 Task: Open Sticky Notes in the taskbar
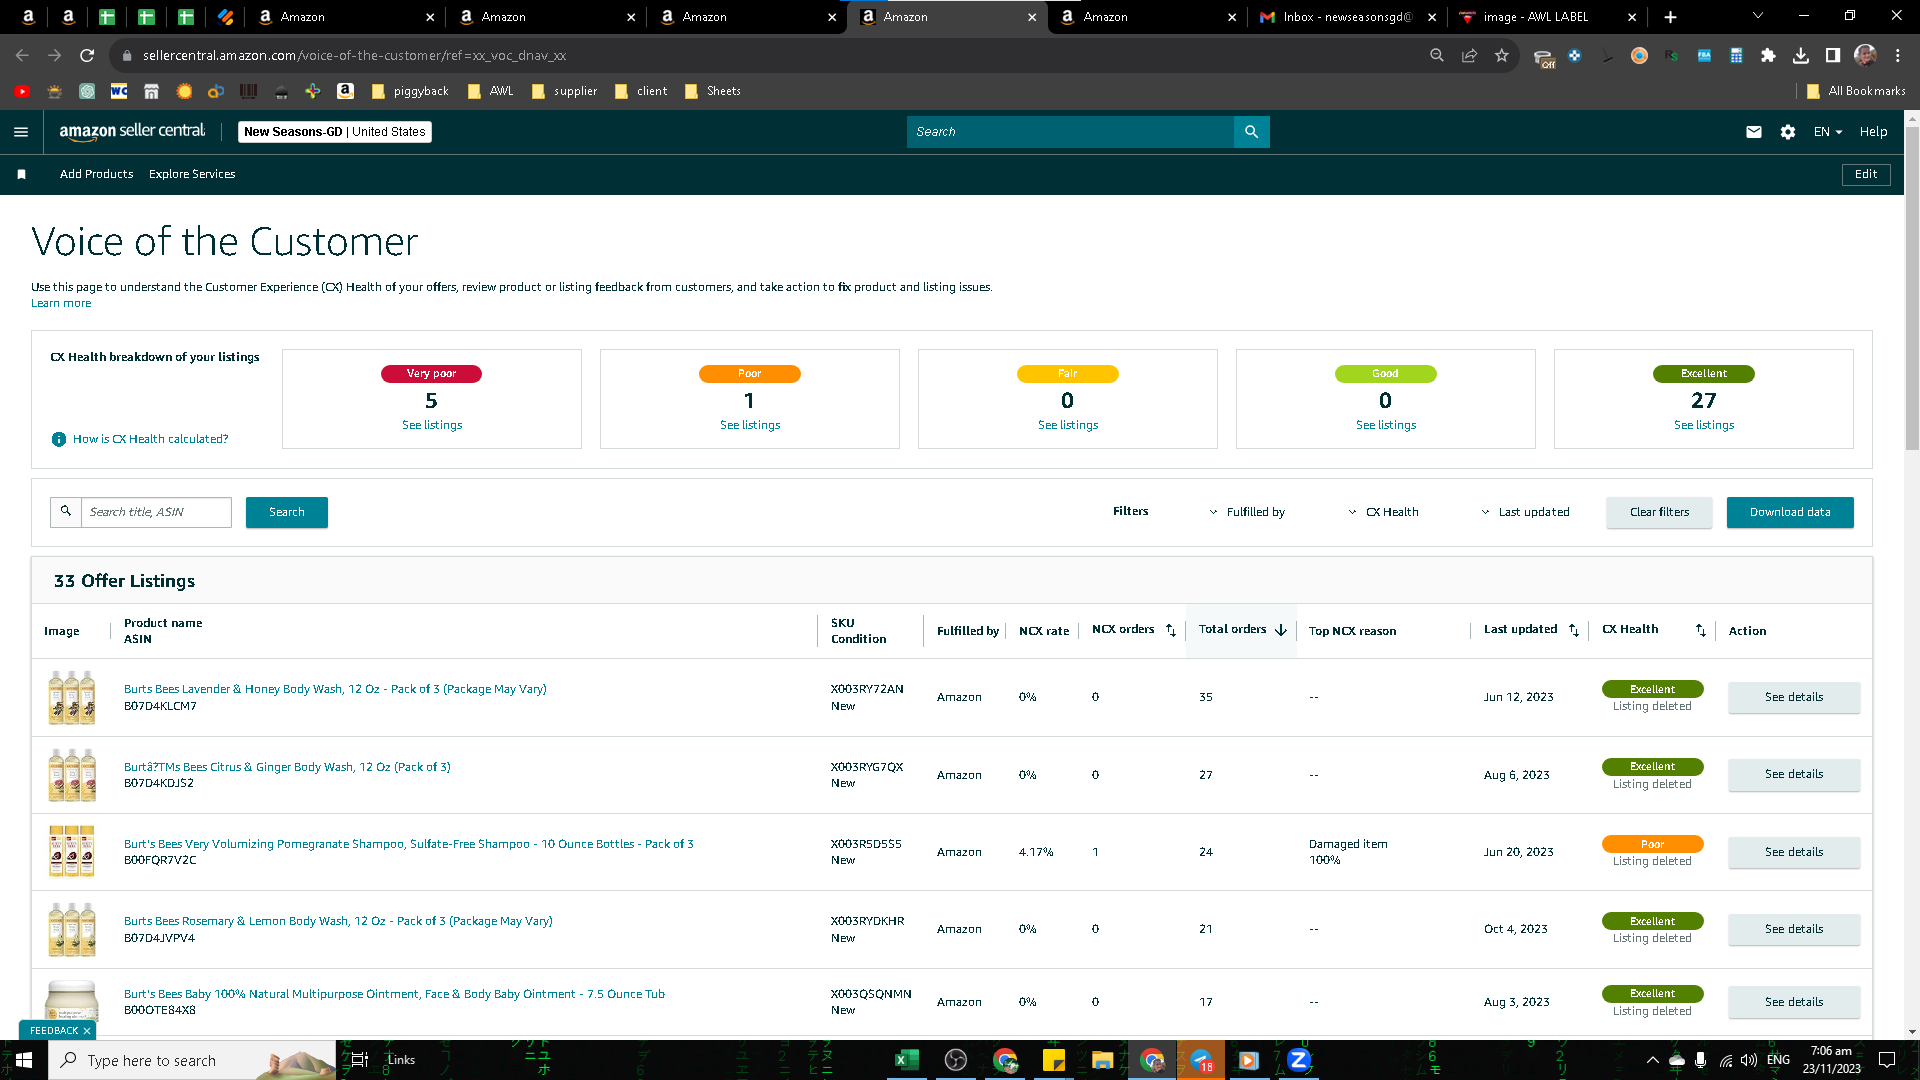point(1053,1060)
